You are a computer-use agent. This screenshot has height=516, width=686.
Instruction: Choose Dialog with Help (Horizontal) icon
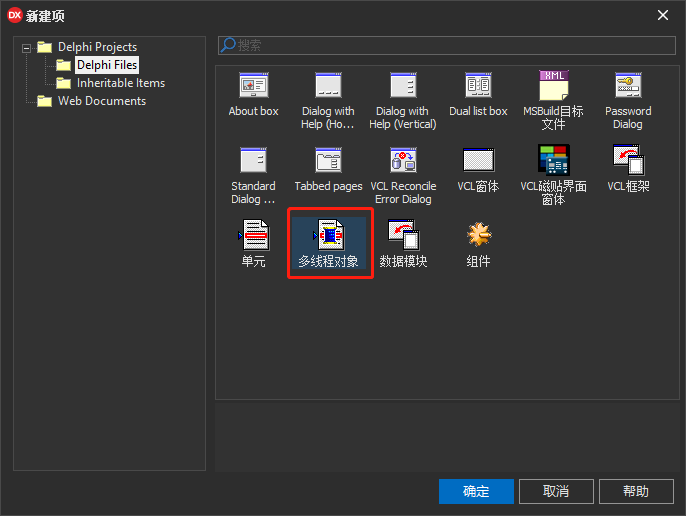point(328,85)
